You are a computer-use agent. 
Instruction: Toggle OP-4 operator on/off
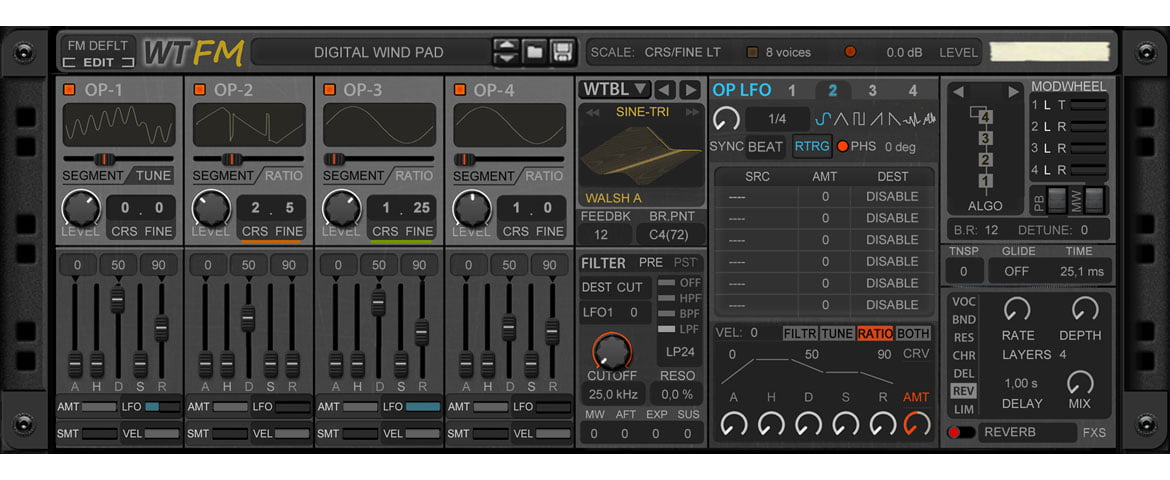click(x=460, y=90)
